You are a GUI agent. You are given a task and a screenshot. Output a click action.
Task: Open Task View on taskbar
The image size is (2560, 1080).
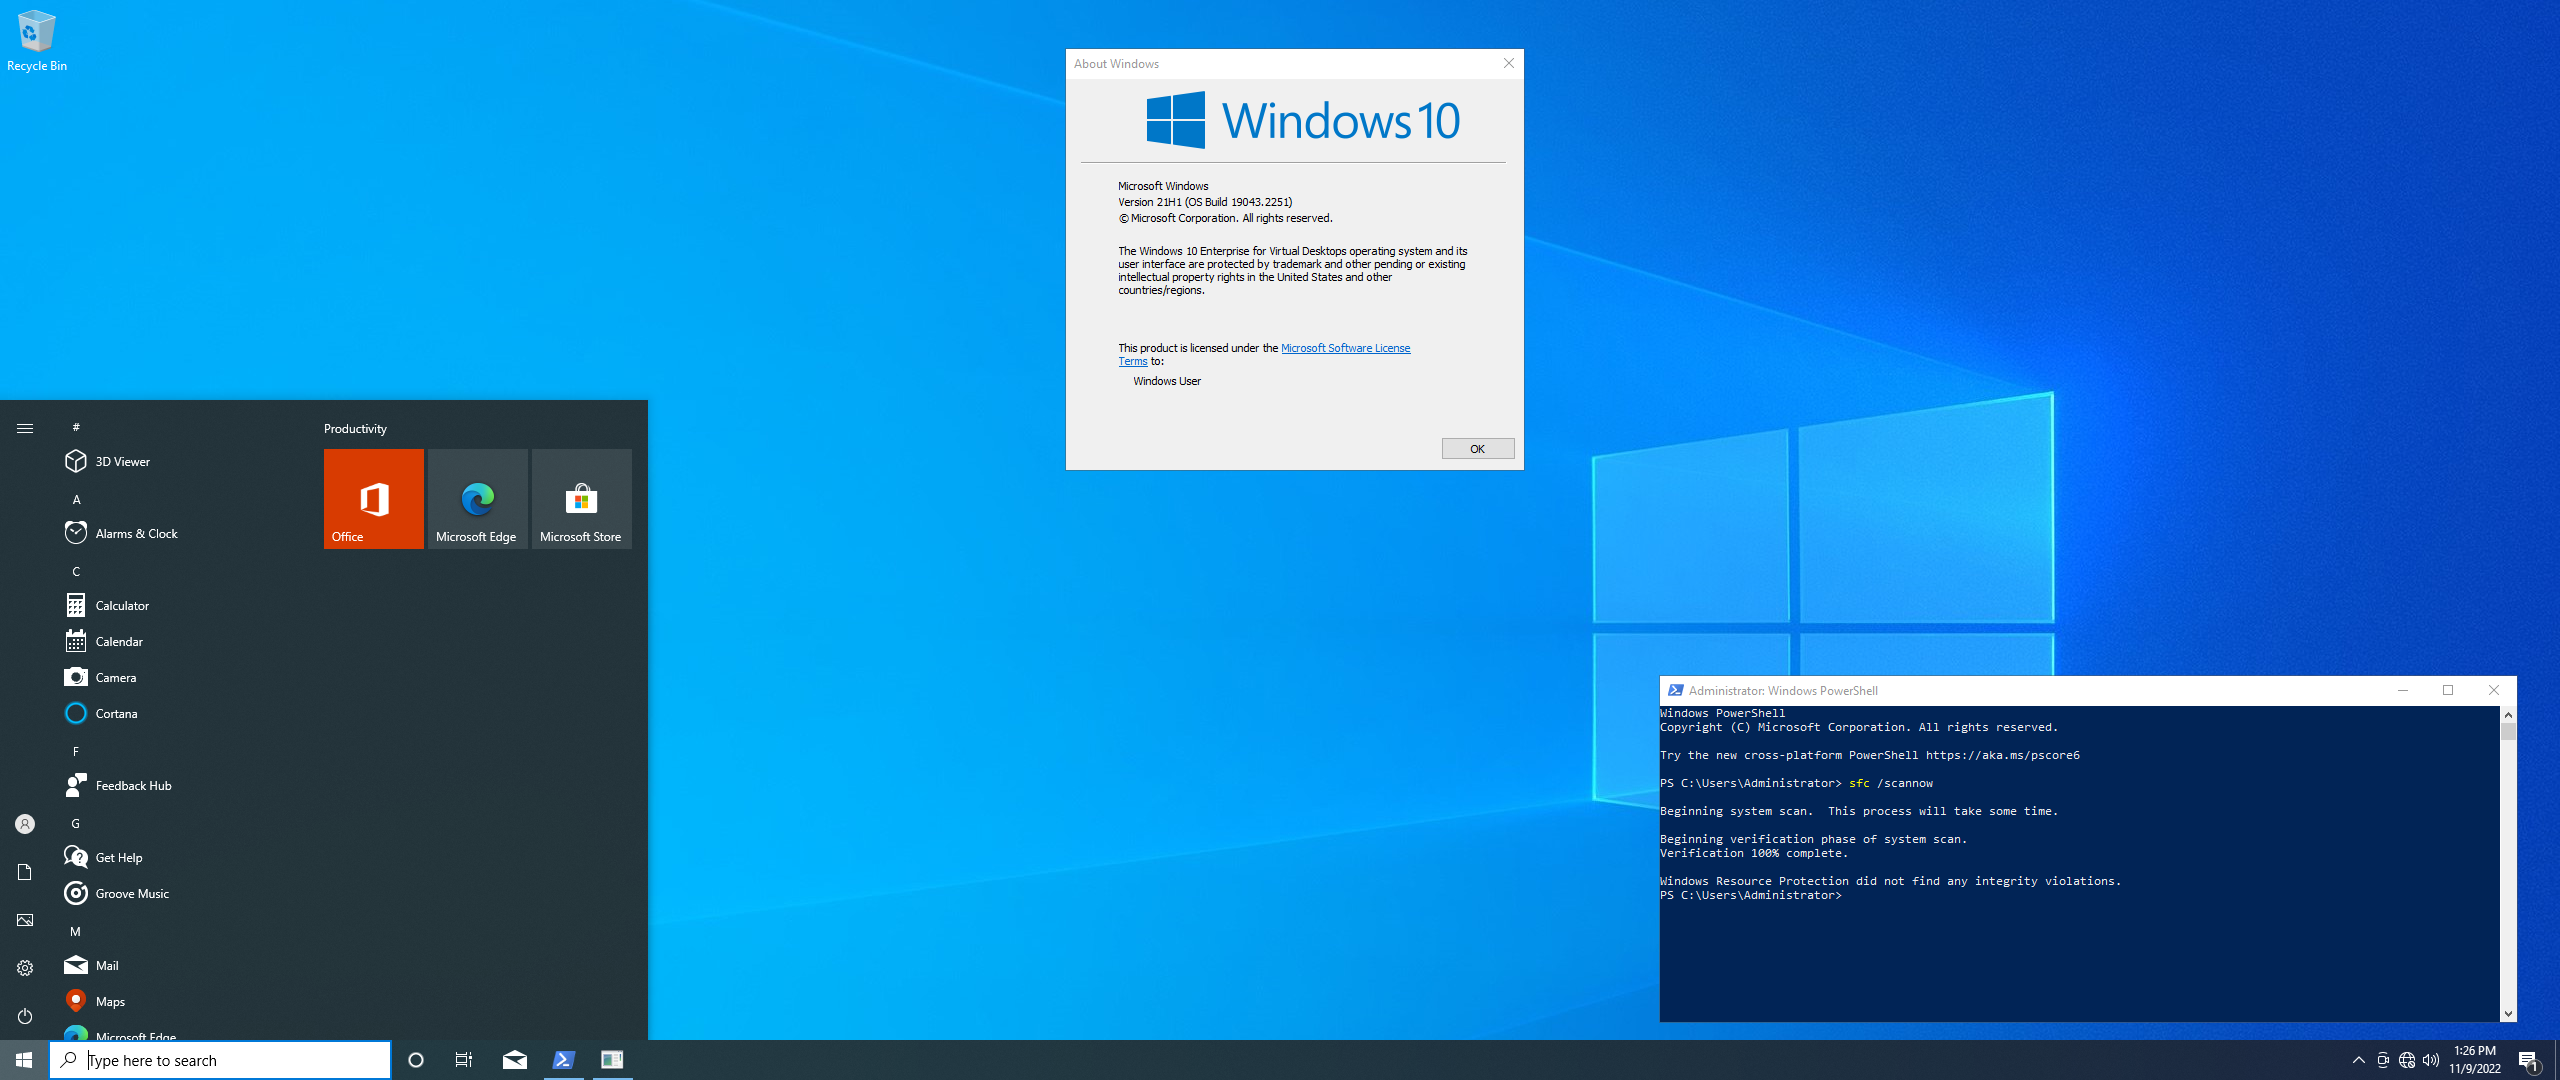click(464, 1060)
